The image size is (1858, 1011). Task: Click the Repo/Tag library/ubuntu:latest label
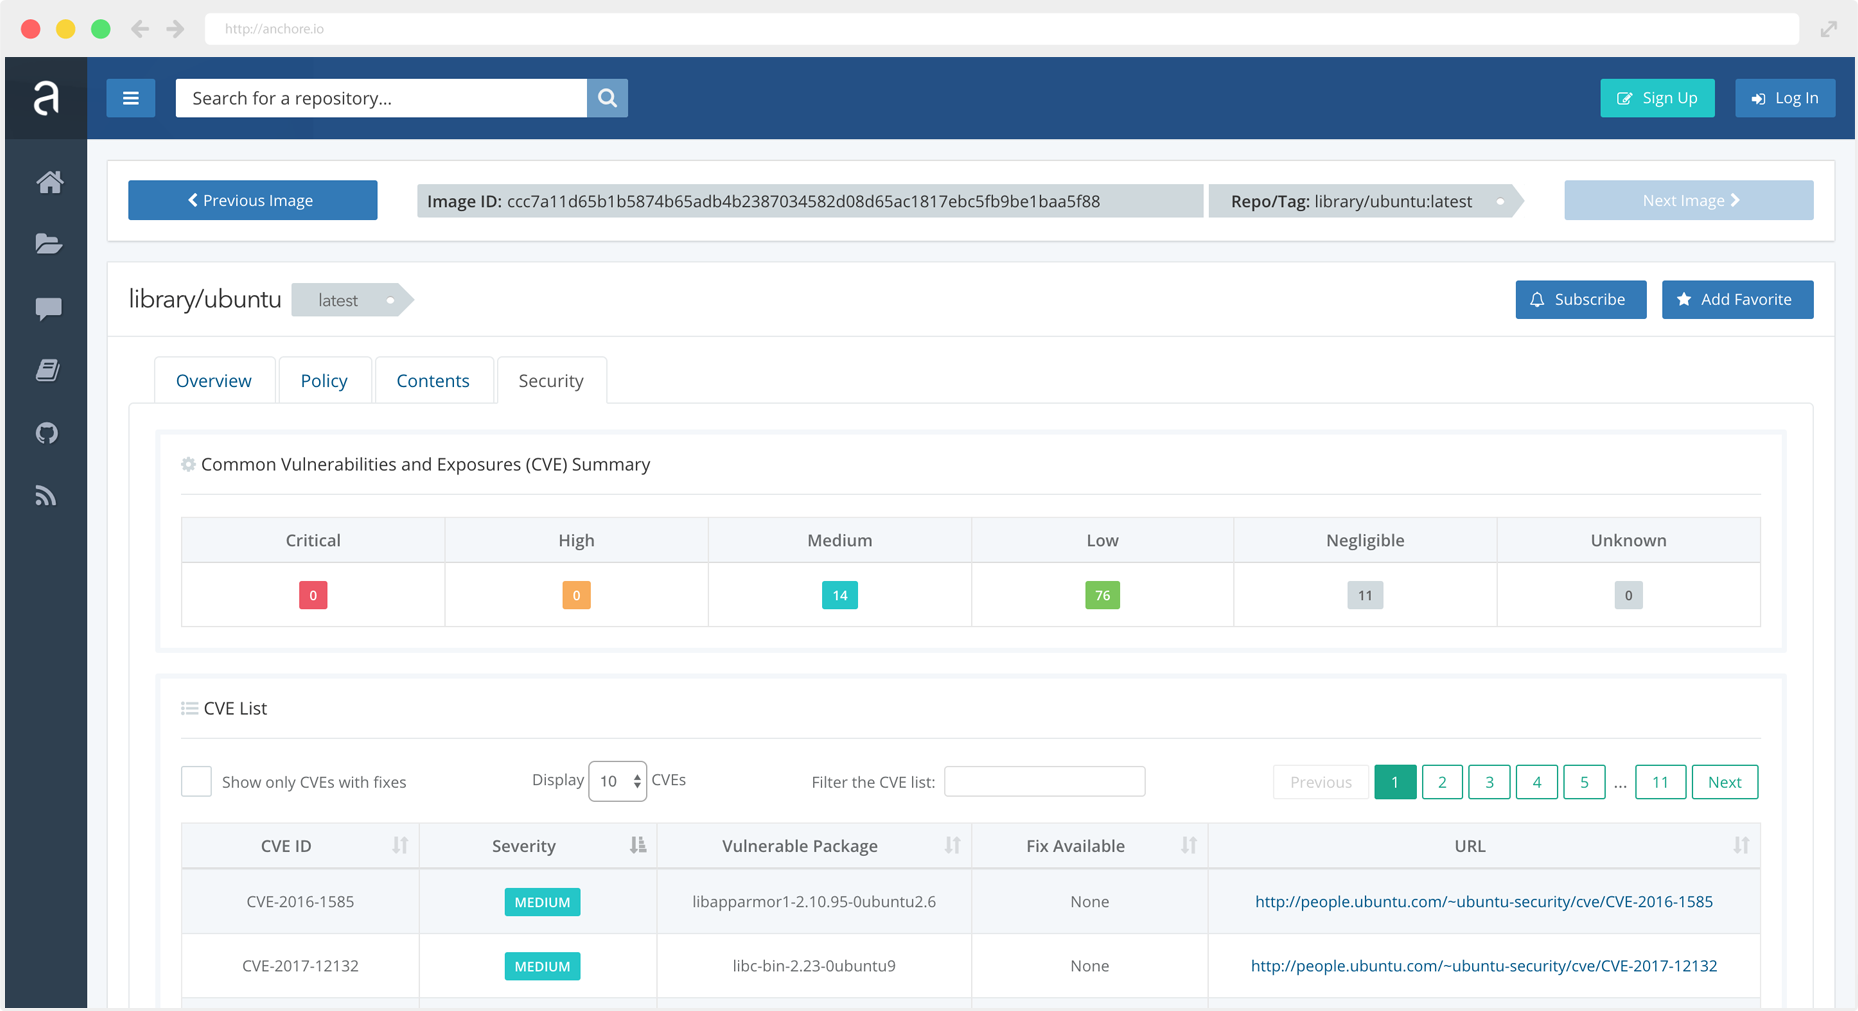(x=1365, y=201)
